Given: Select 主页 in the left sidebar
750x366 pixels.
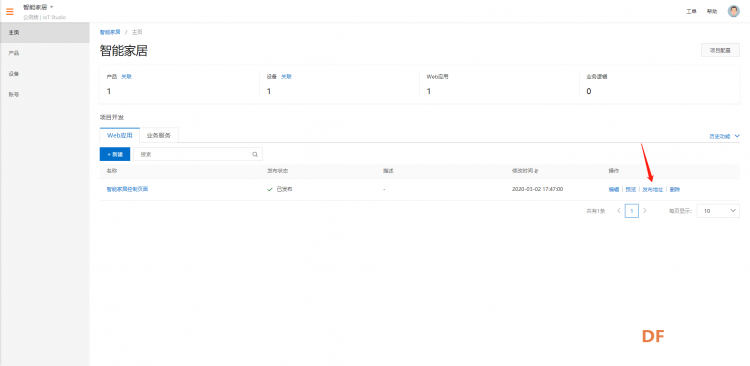Looking at the screenshot, I should click(x=45, y=33).
